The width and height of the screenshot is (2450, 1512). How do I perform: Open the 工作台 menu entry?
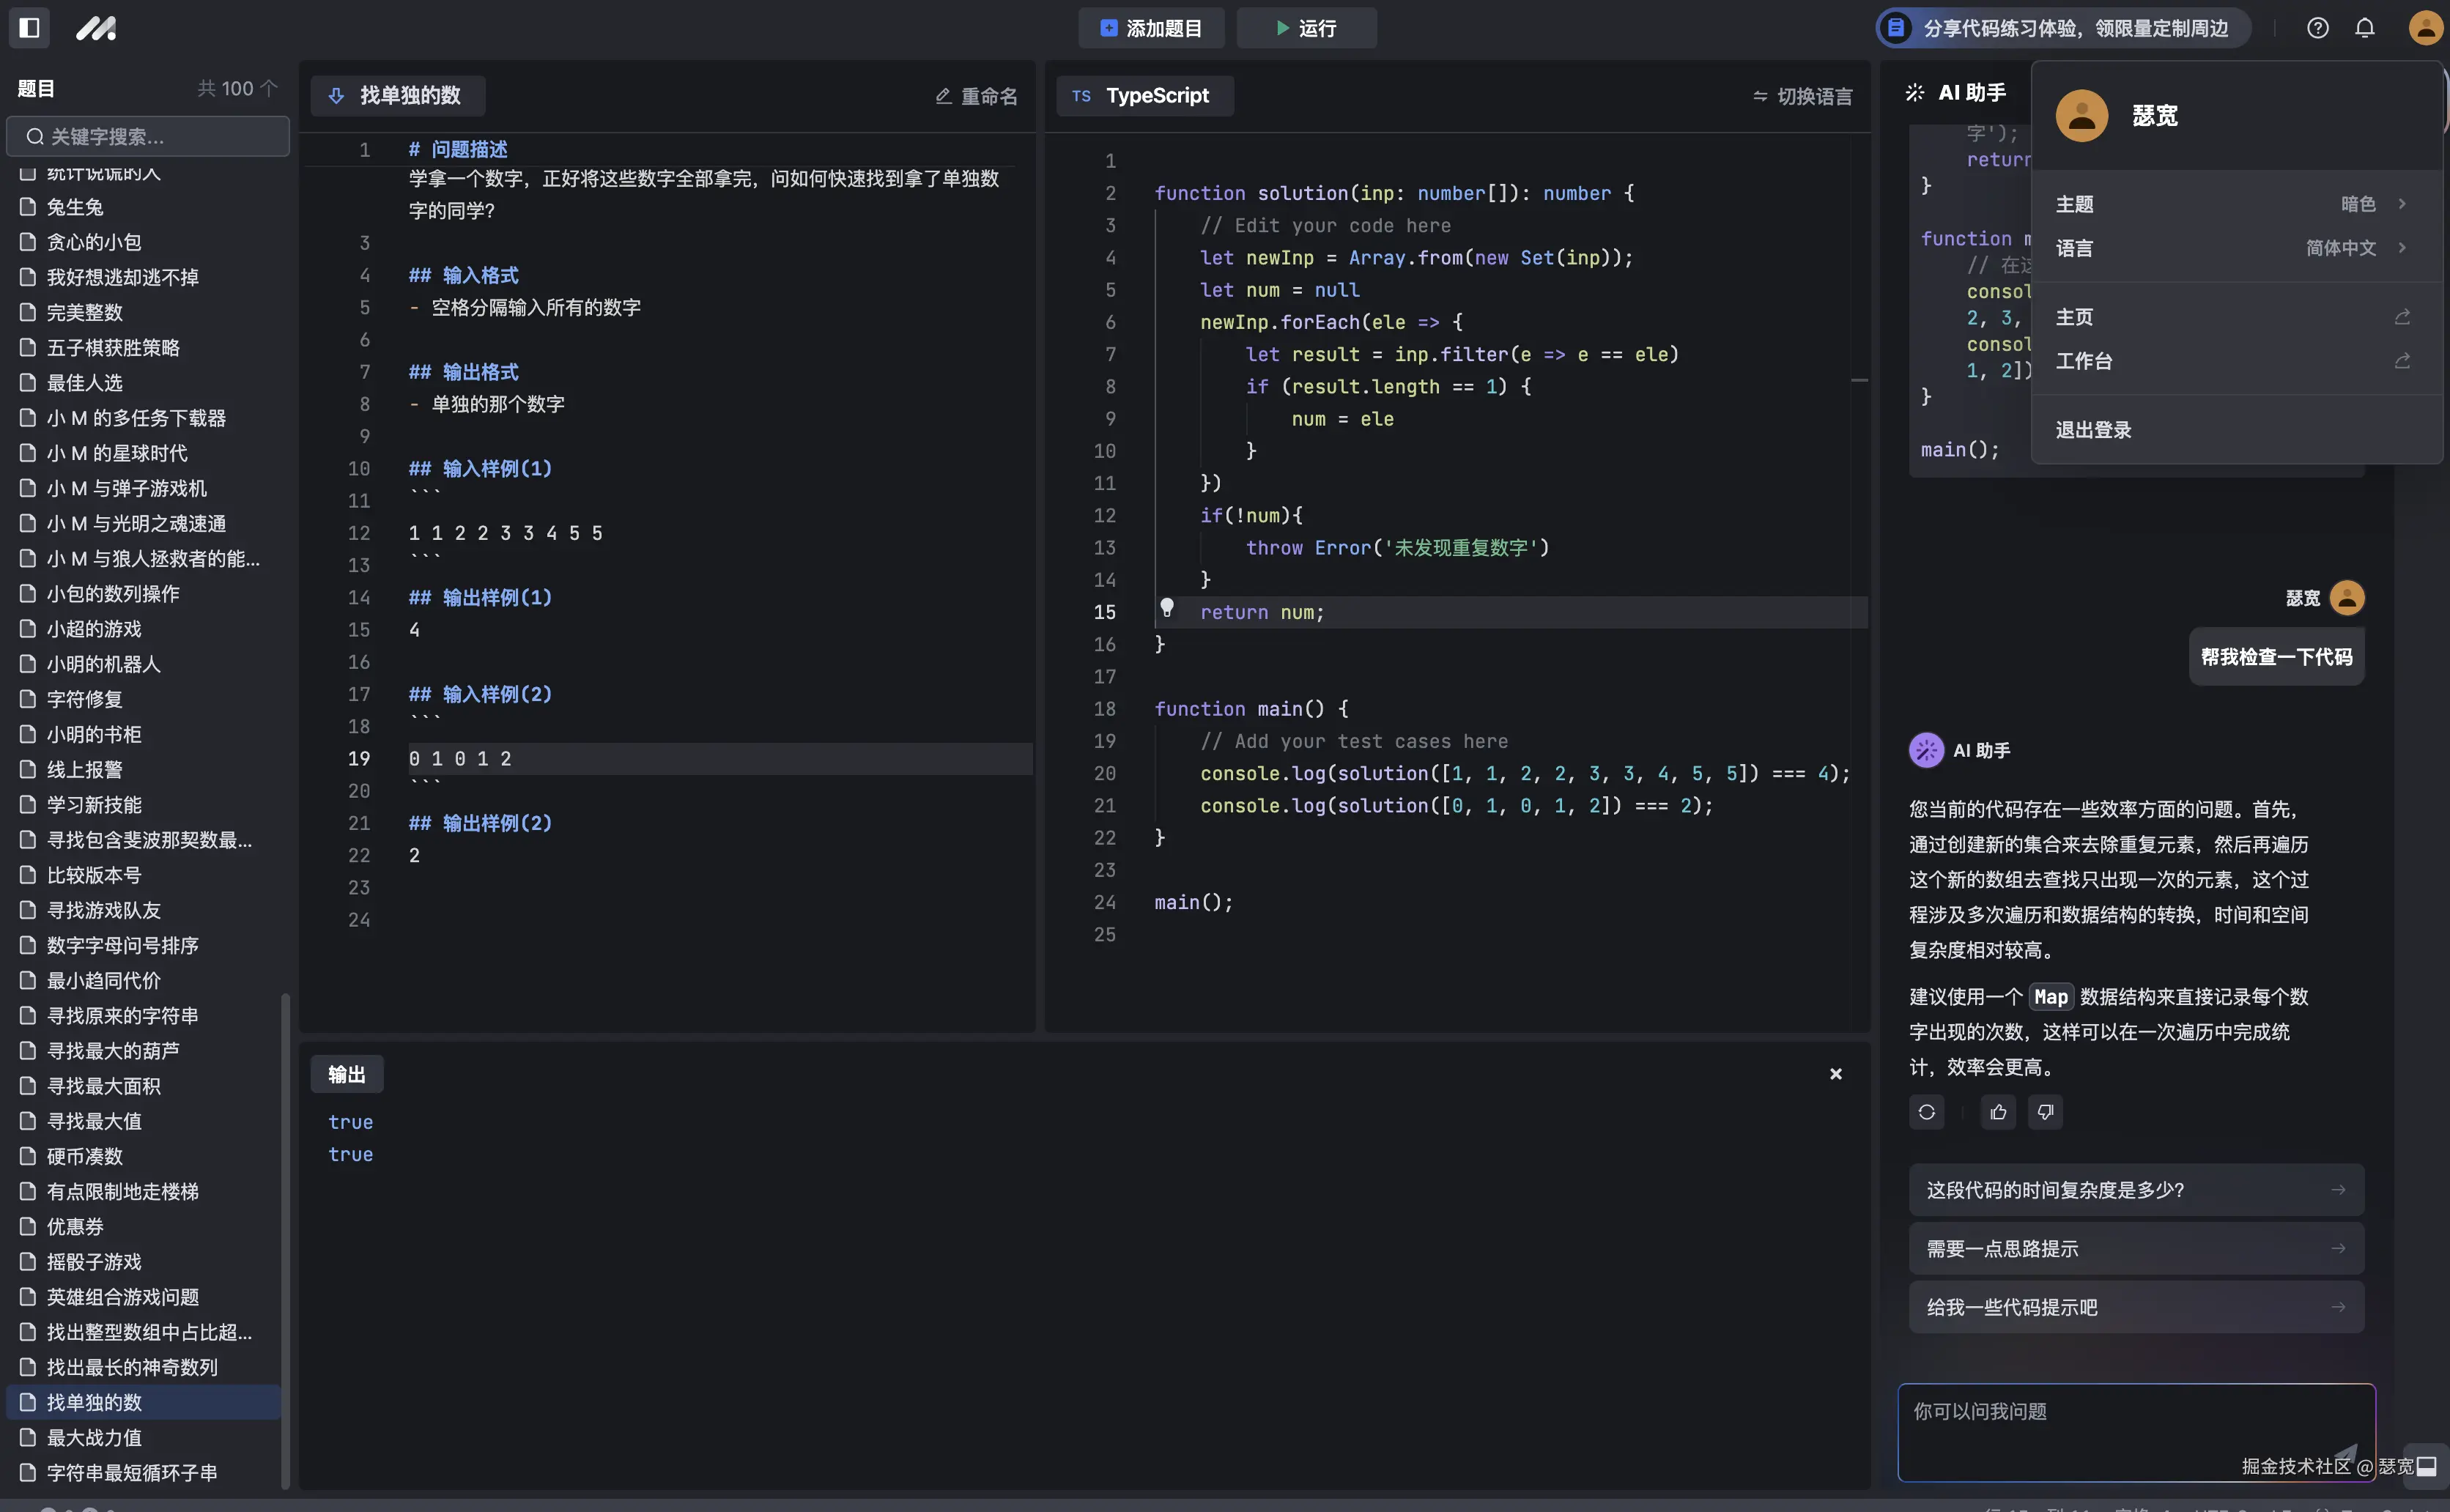[x=2236, y=361]
